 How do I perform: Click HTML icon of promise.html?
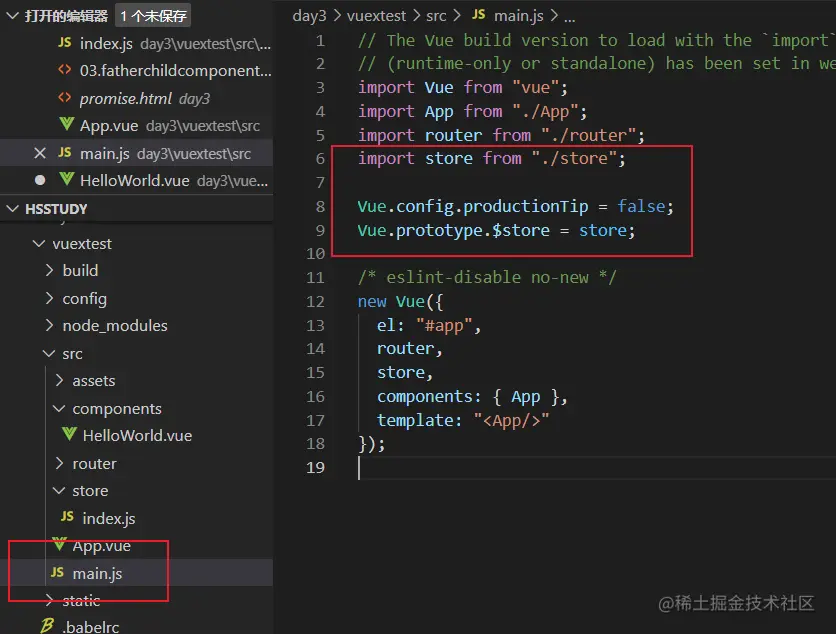coord(65,98)
